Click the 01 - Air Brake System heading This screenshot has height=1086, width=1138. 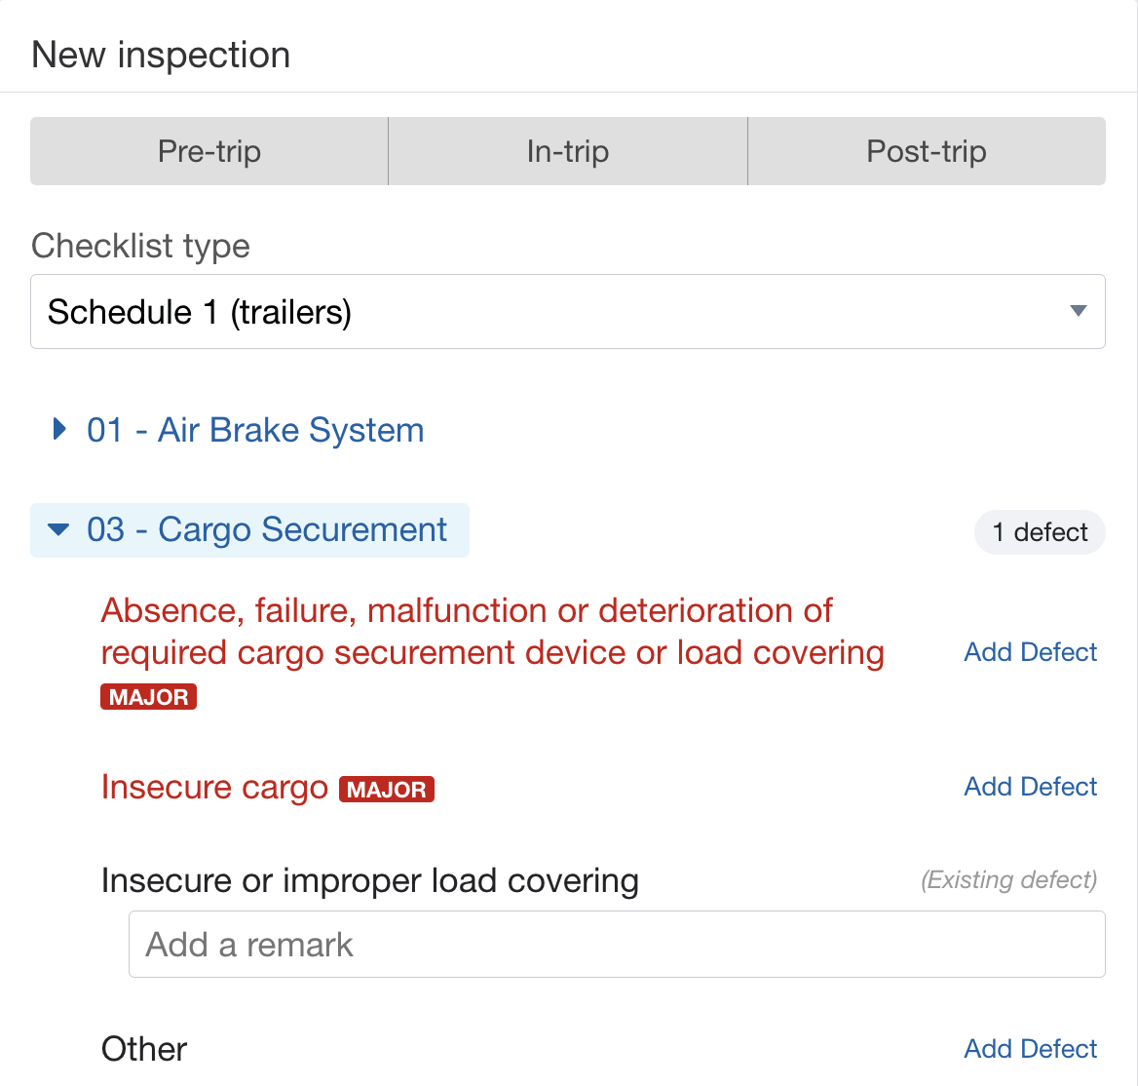255,431
